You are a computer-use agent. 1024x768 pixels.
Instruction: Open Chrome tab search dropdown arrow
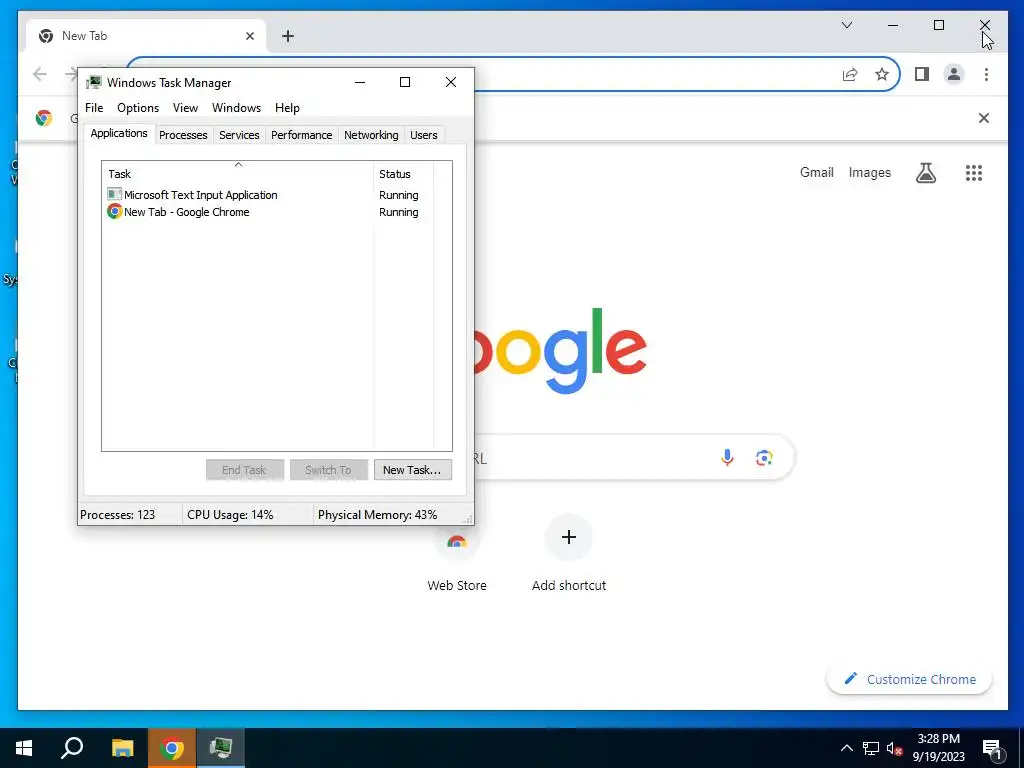(847, 25)
